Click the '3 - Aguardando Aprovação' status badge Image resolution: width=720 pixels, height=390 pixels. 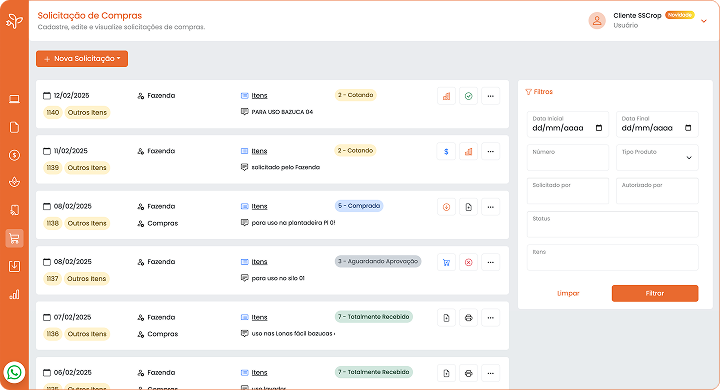[x=378, y=261]
